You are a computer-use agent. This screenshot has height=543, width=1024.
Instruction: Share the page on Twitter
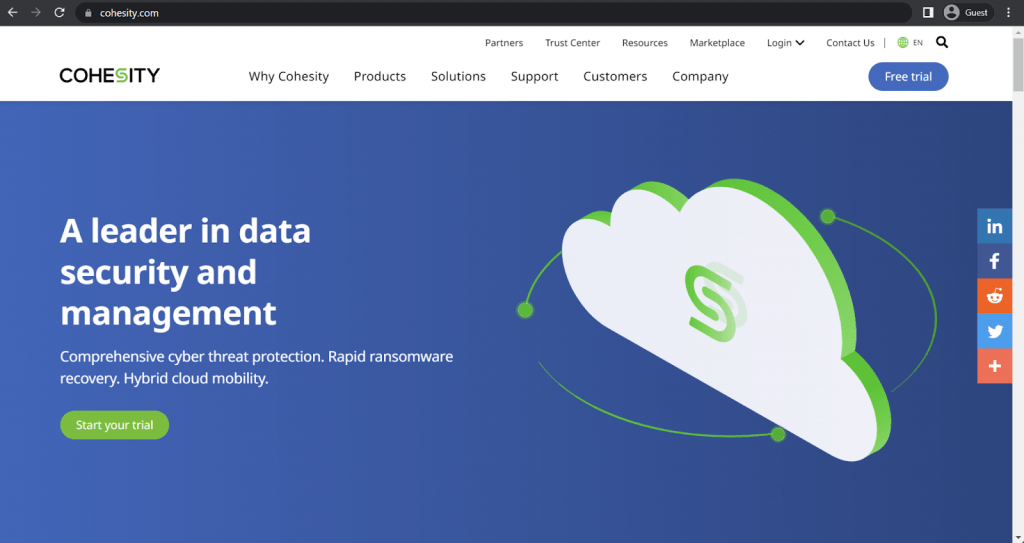995,331
